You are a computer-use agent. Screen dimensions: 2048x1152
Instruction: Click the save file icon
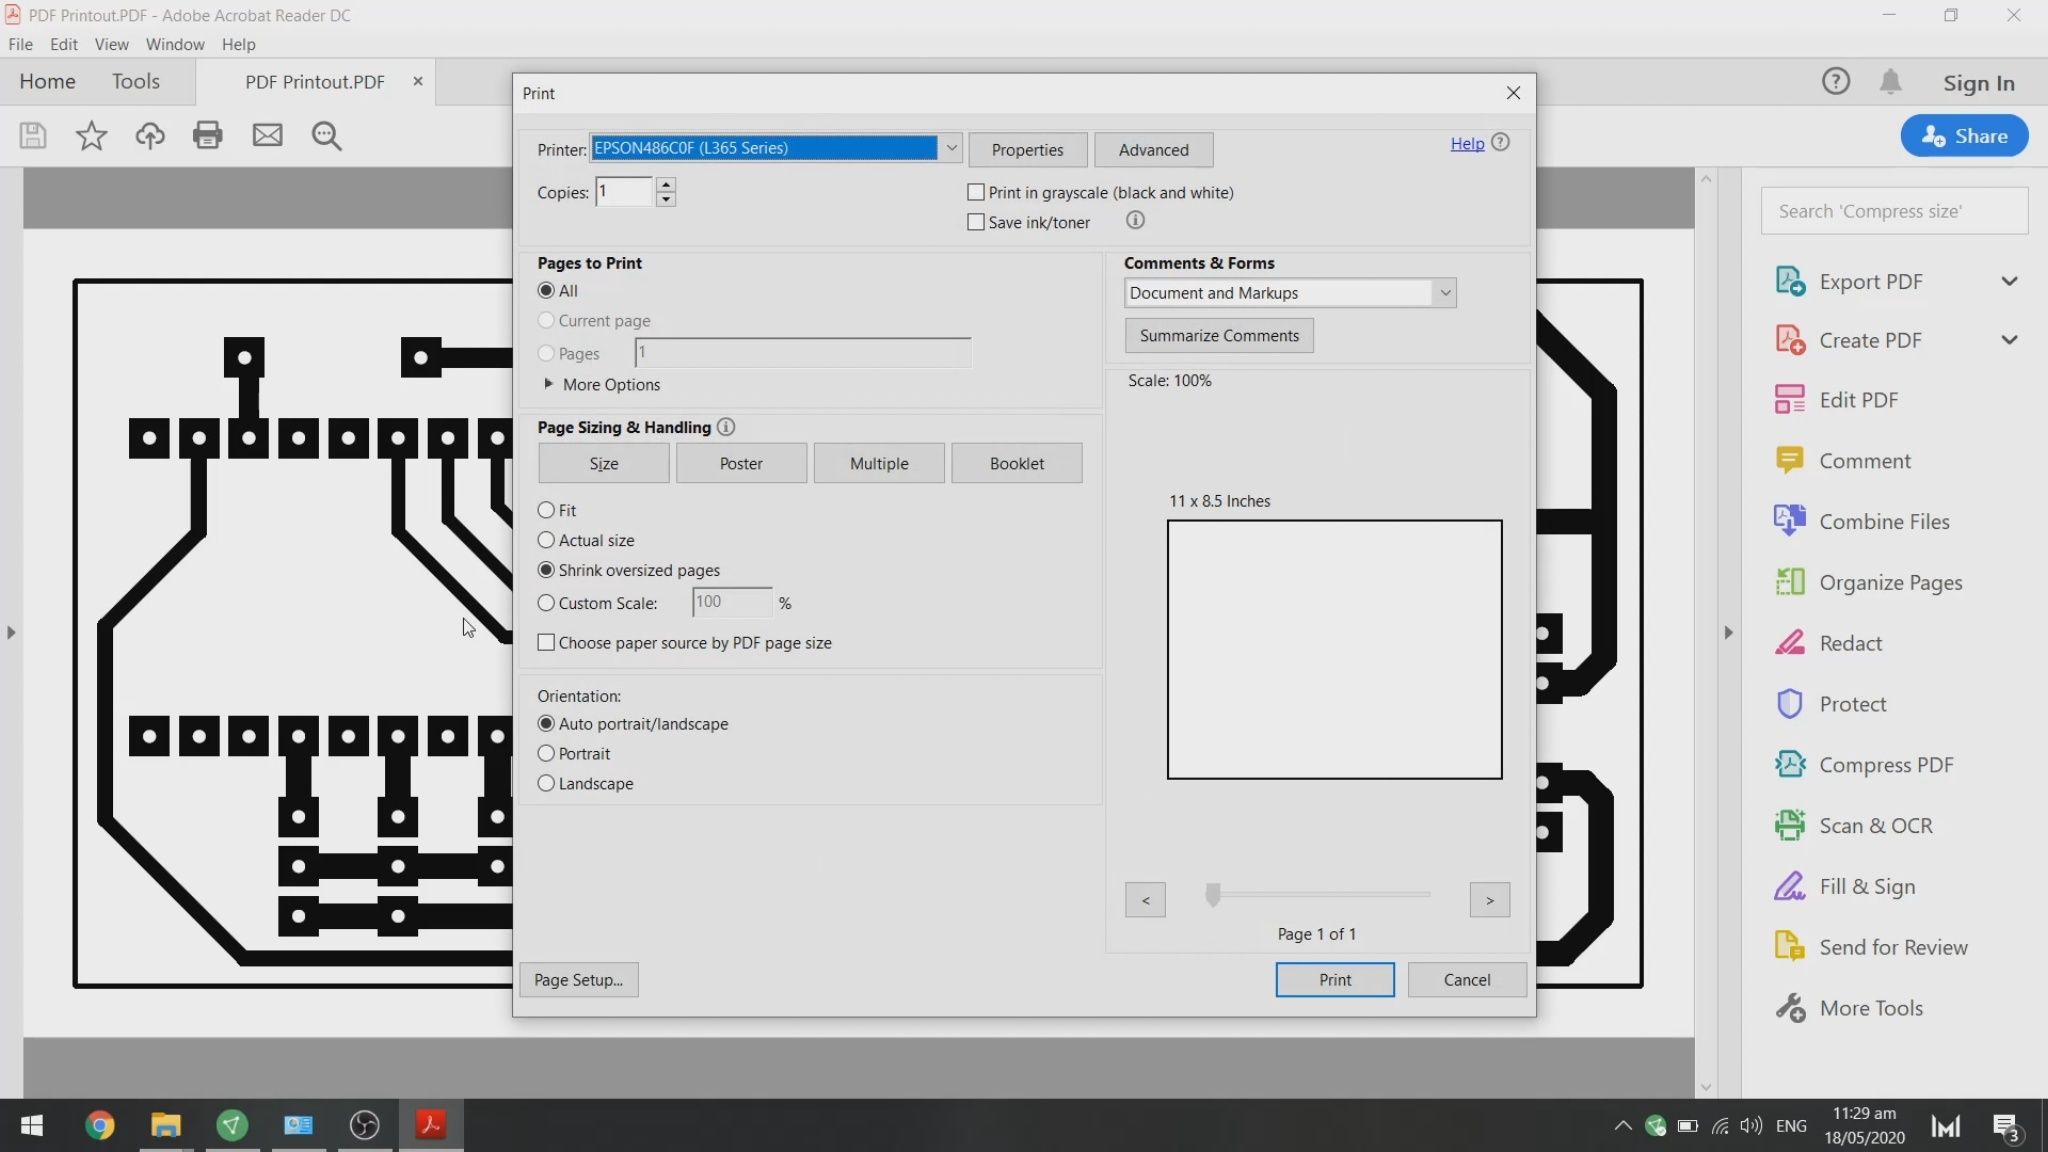32,135
